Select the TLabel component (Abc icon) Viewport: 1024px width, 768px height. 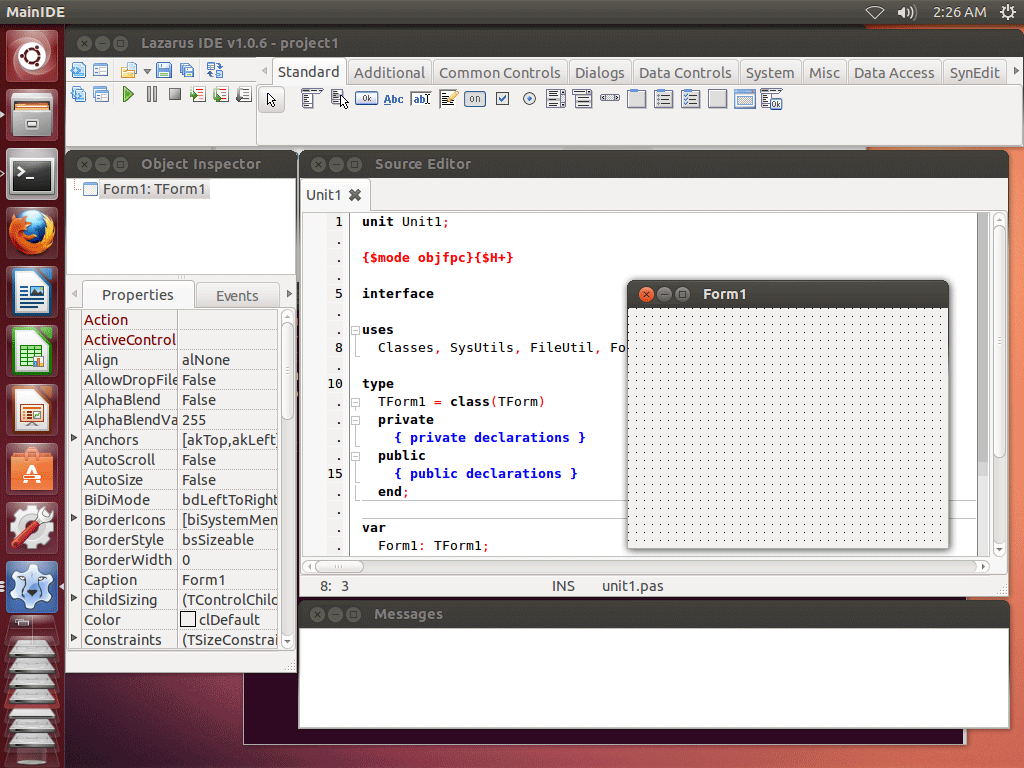point(394,98)
